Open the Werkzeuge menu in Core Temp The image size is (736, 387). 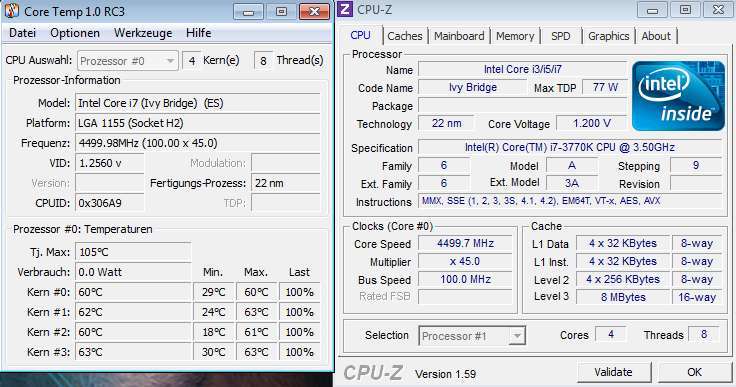click(143, 33)
